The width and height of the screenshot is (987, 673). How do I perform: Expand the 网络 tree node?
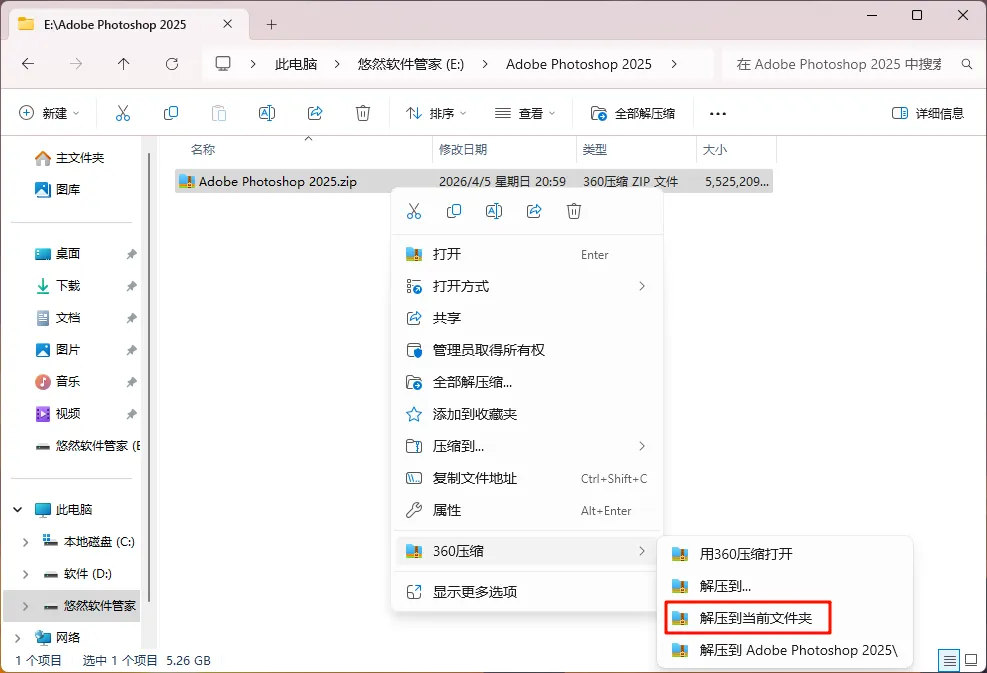coord(18,638)
